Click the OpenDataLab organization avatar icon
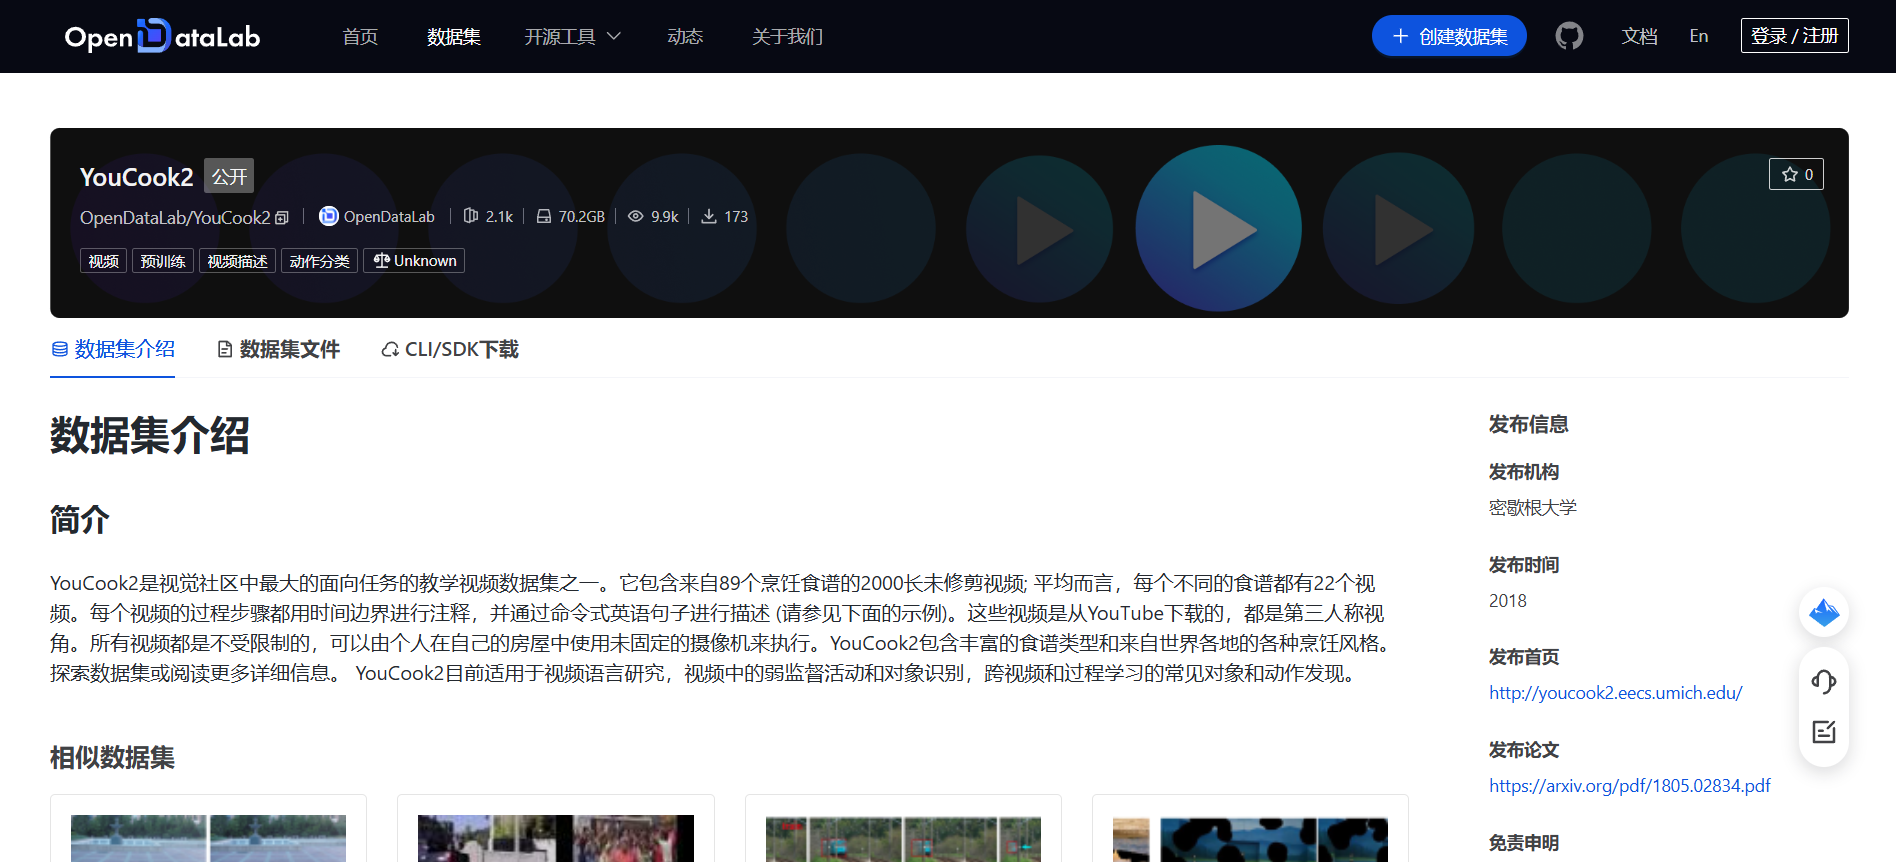The width and height of the screenshot is (1896, 862). tap(328, 216)
